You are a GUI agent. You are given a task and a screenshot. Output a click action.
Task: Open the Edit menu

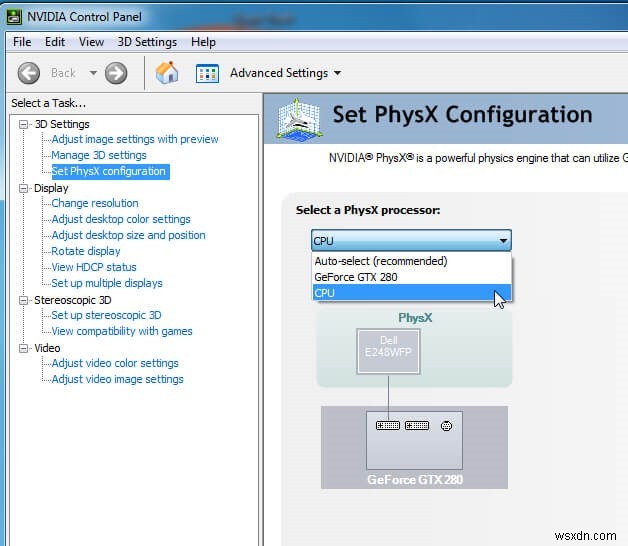55,42
